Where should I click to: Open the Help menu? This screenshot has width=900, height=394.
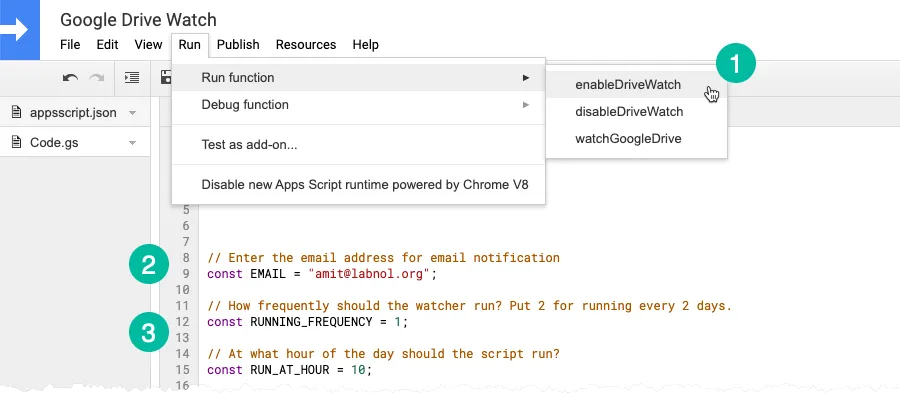pyautogui.click(x=366, y=44)
